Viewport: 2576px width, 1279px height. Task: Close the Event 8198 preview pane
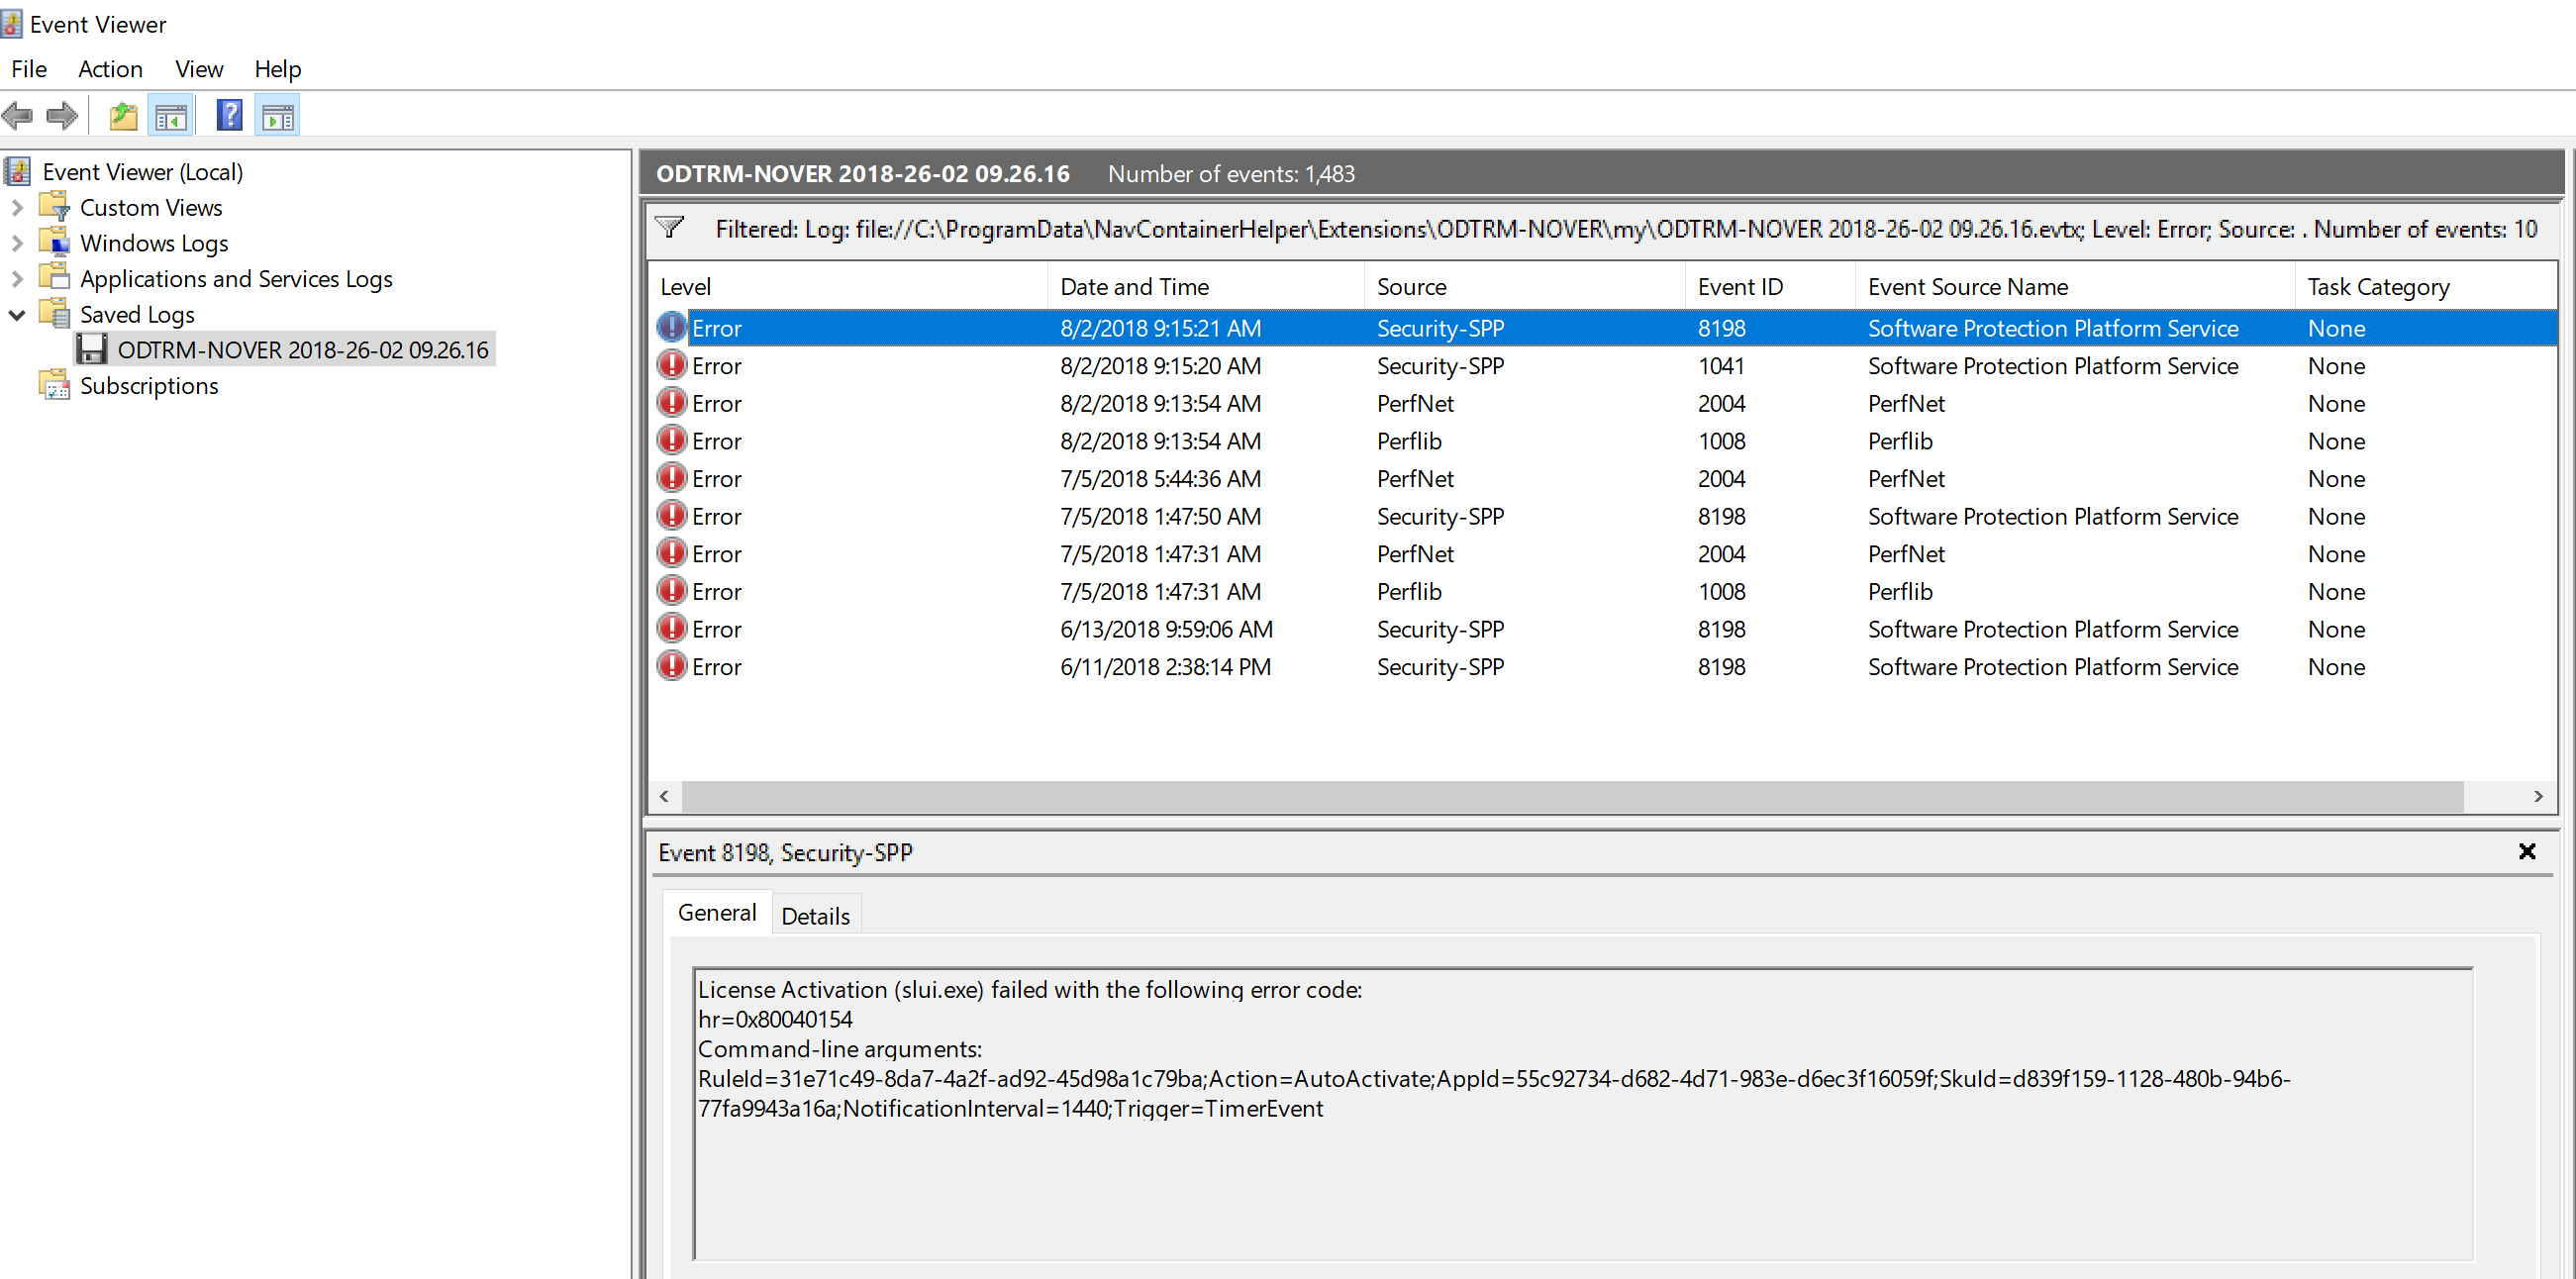coord(2528,852)
